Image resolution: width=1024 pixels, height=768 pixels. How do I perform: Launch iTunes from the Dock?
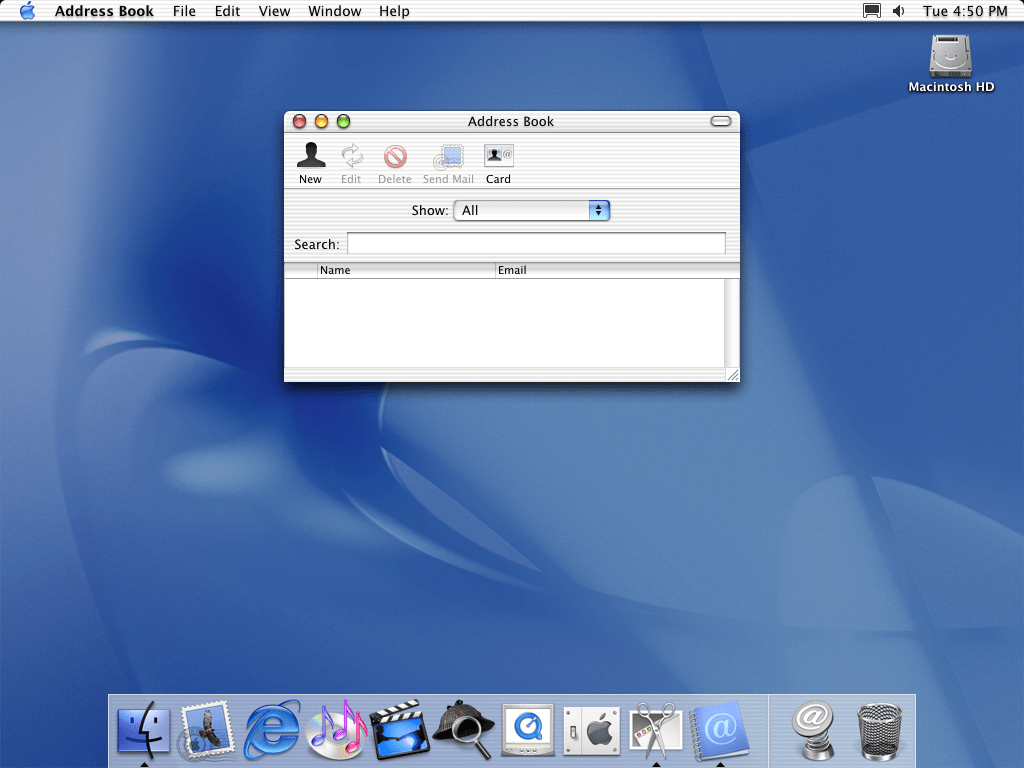(336, 728)
